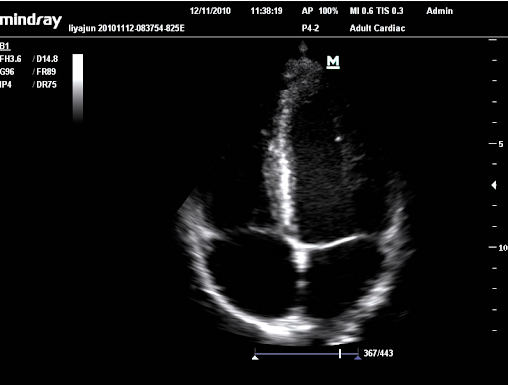Click the FH3.6 frequency value

[11, 59]
